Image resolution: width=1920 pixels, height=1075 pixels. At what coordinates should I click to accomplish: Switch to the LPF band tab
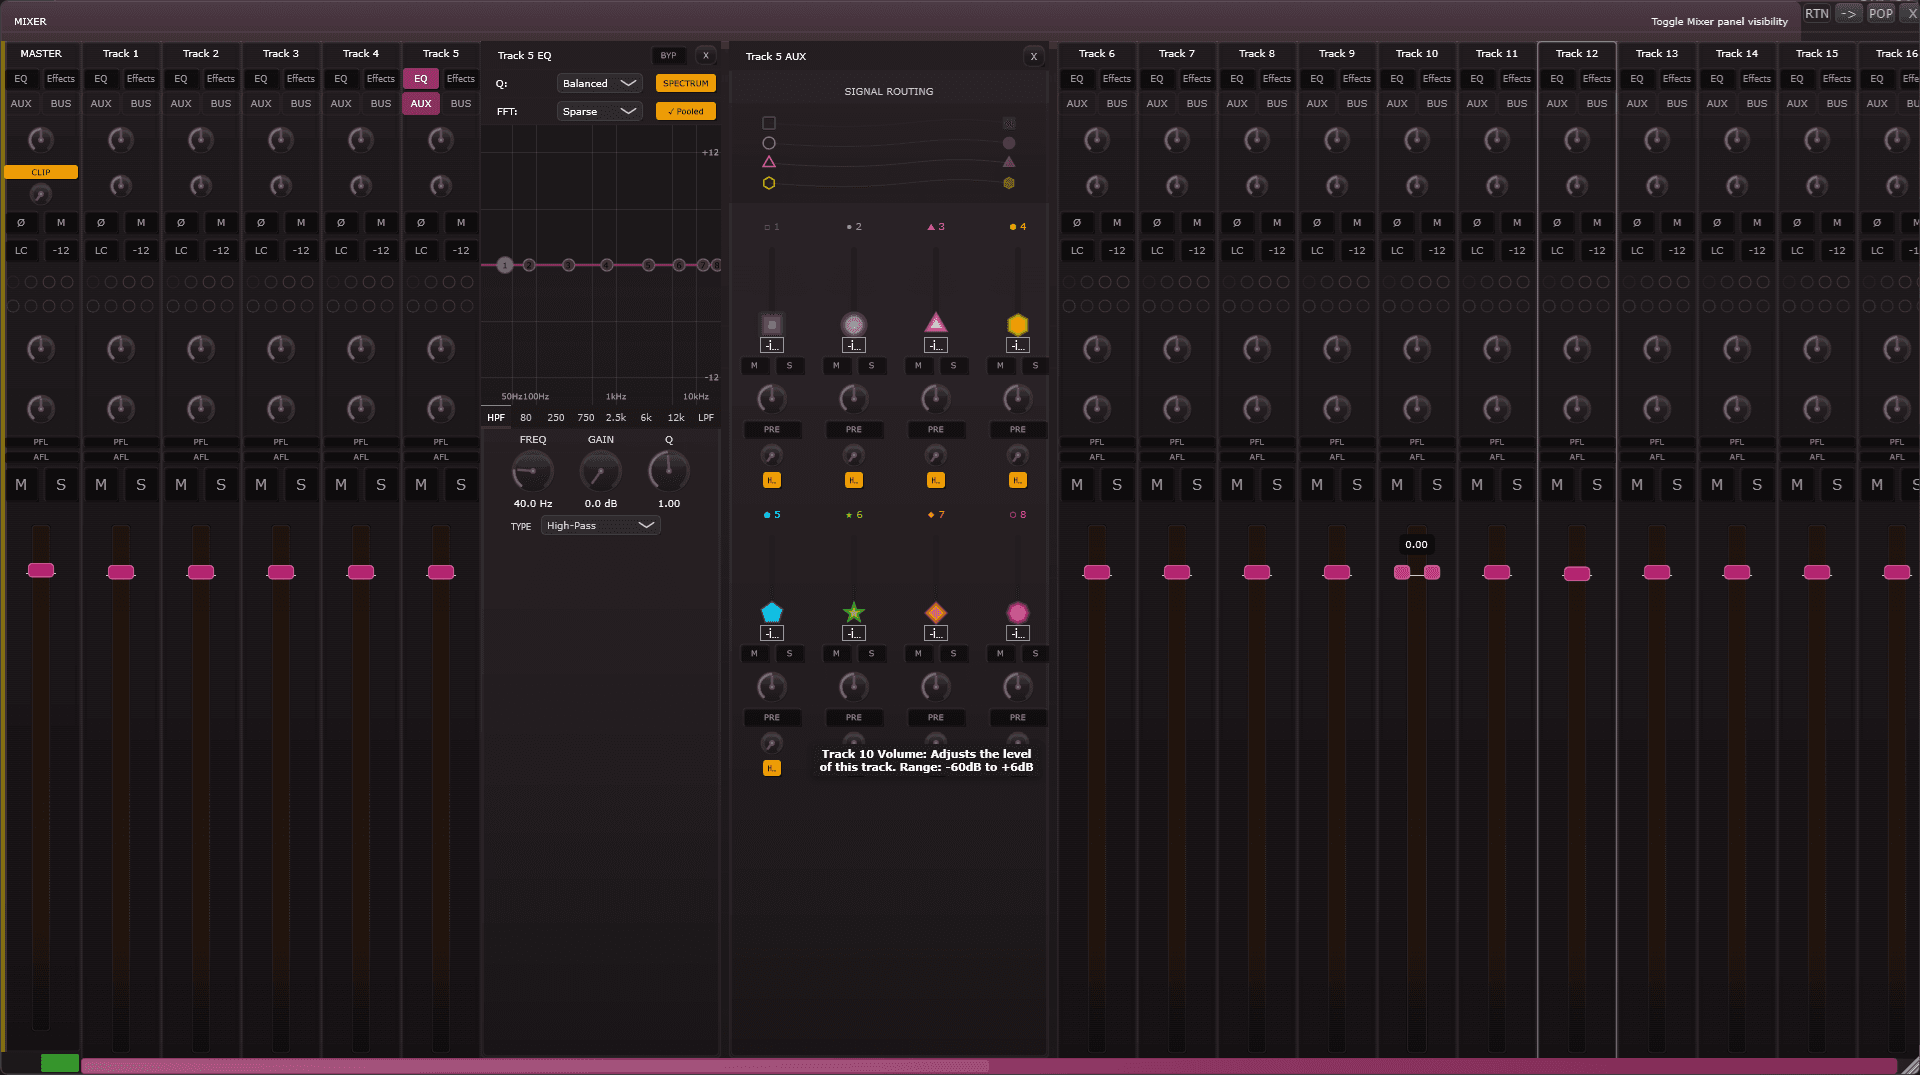(706, 418)
